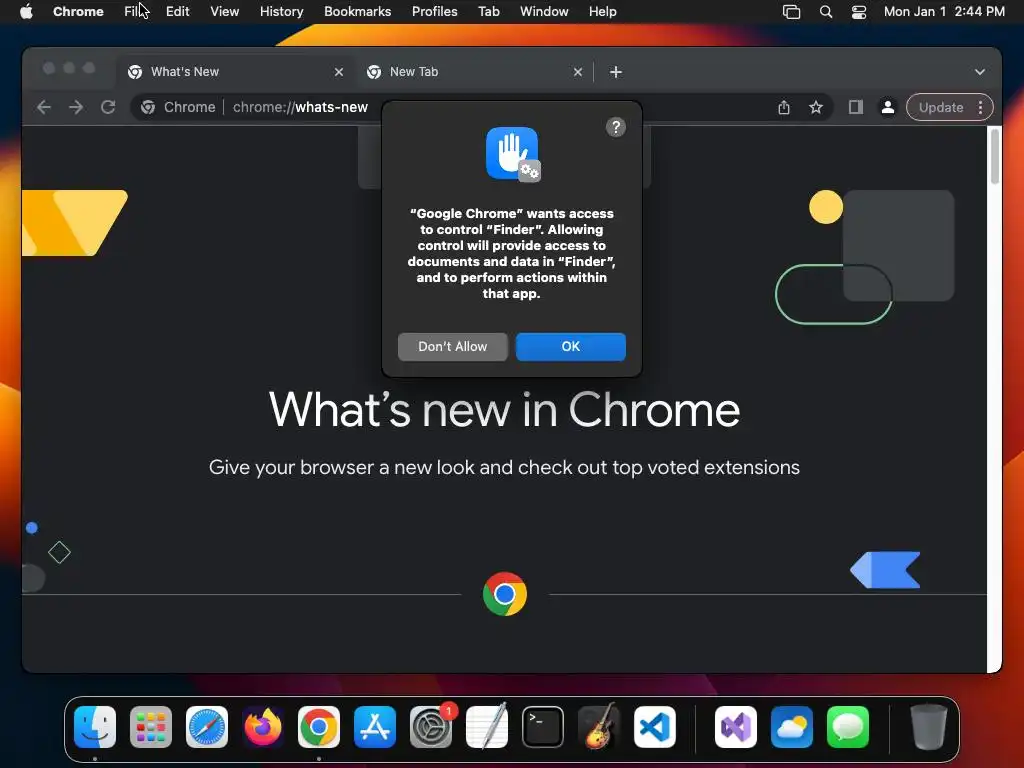Open Visual Studio Code from the Dock
This screenshot has height=768, width=1024.
pyautogui.click(x=655, y=727)
